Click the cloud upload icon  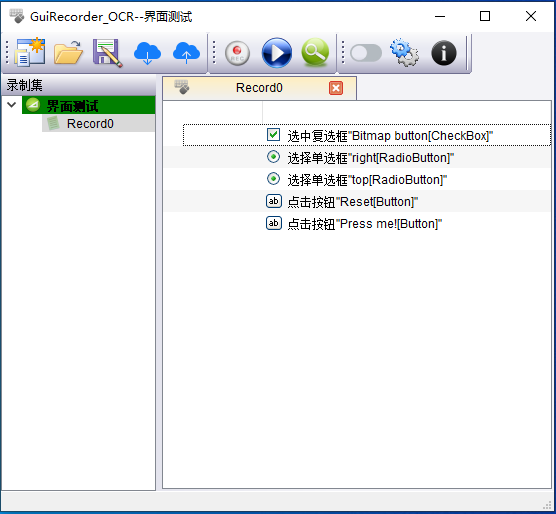pos(186,53)
